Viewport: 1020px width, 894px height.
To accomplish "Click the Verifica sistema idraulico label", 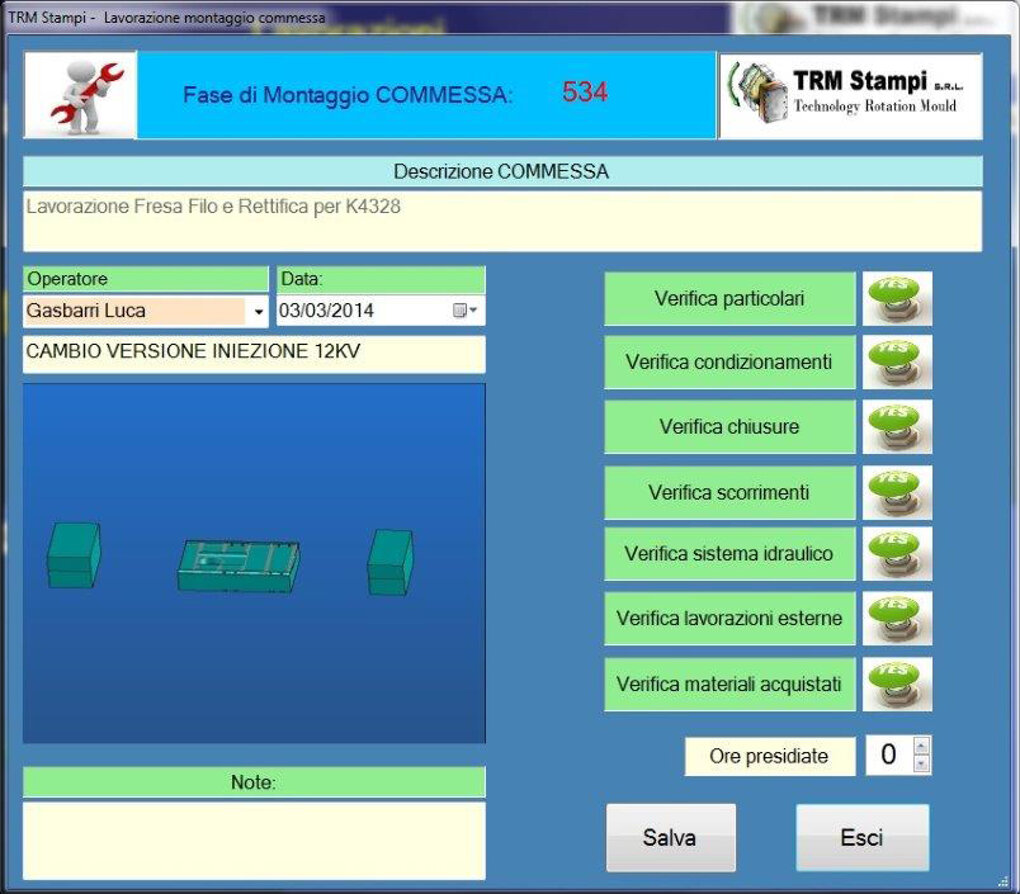I will pos(729,553).
